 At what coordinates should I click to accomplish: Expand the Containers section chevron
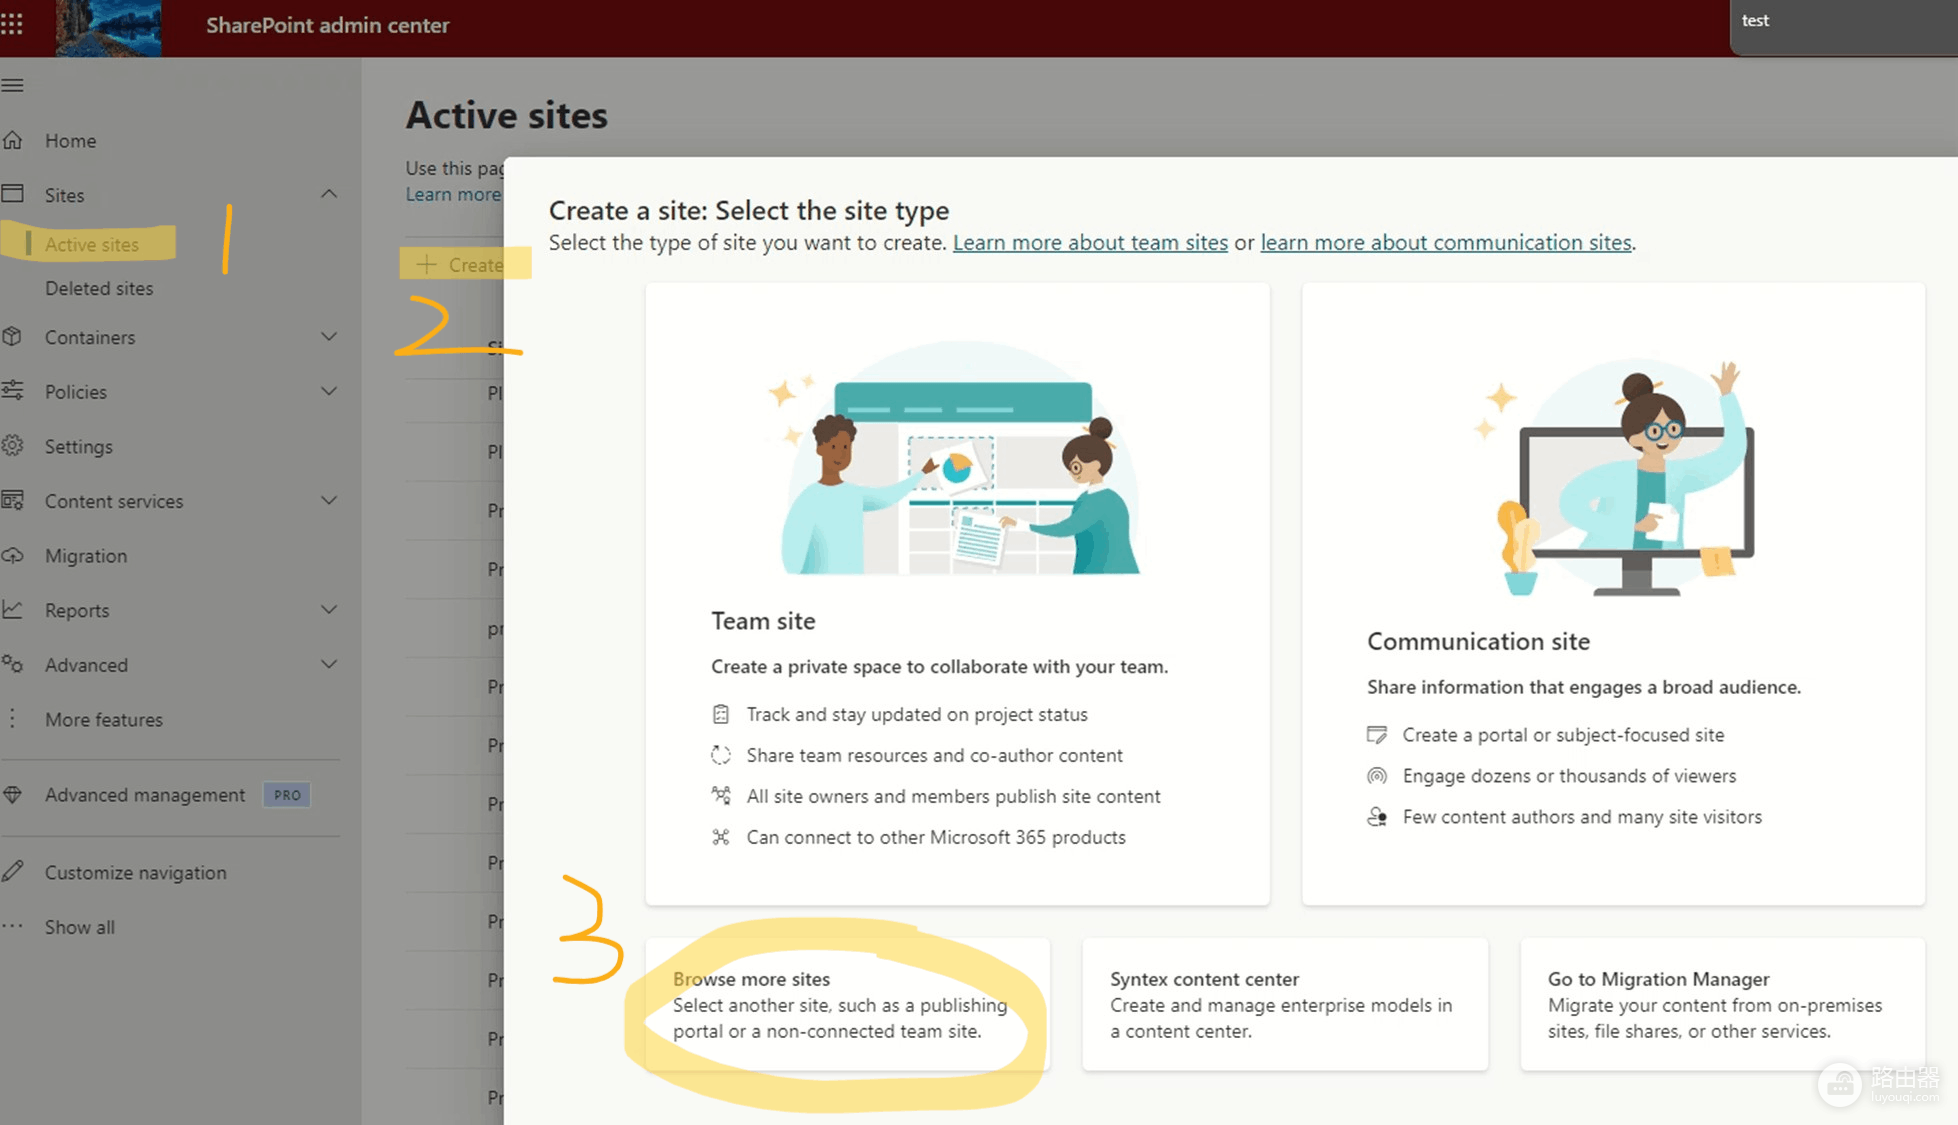tap(329, 337)
